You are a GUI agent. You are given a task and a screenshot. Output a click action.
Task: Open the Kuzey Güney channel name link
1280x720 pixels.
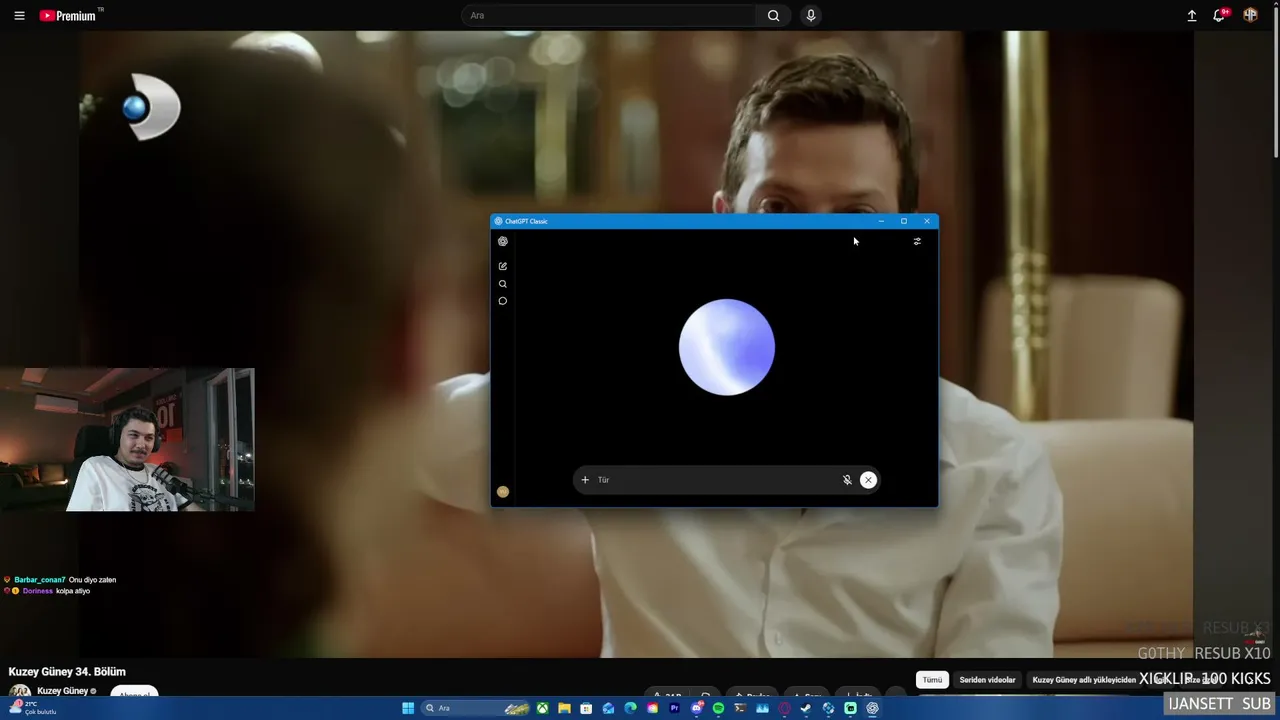62,691
